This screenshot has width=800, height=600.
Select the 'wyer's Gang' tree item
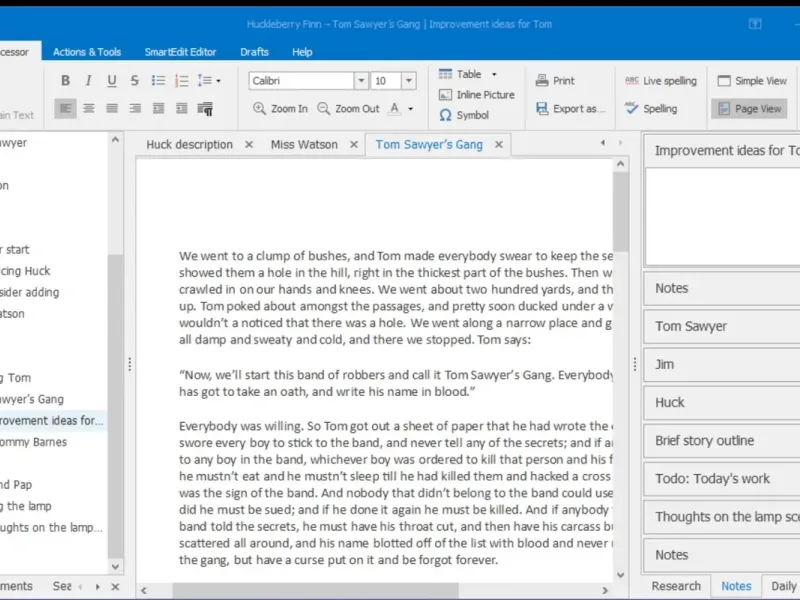click(x=32, y=399)
